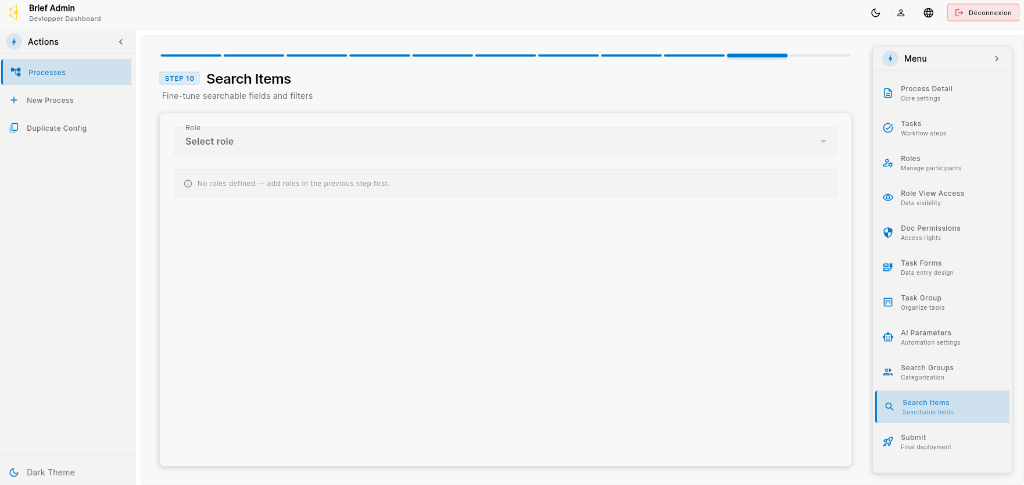Click the Role View Access eye icon
Viewport: 1024px width, 485px height.
pos(888,198)
